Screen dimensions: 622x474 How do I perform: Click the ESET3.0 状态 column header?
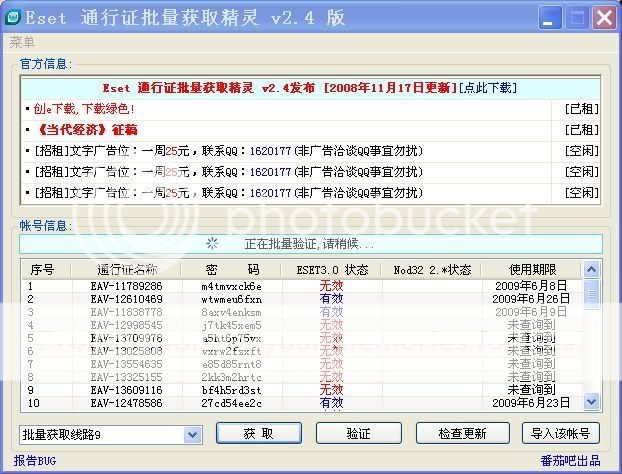[x=332, y=270]
